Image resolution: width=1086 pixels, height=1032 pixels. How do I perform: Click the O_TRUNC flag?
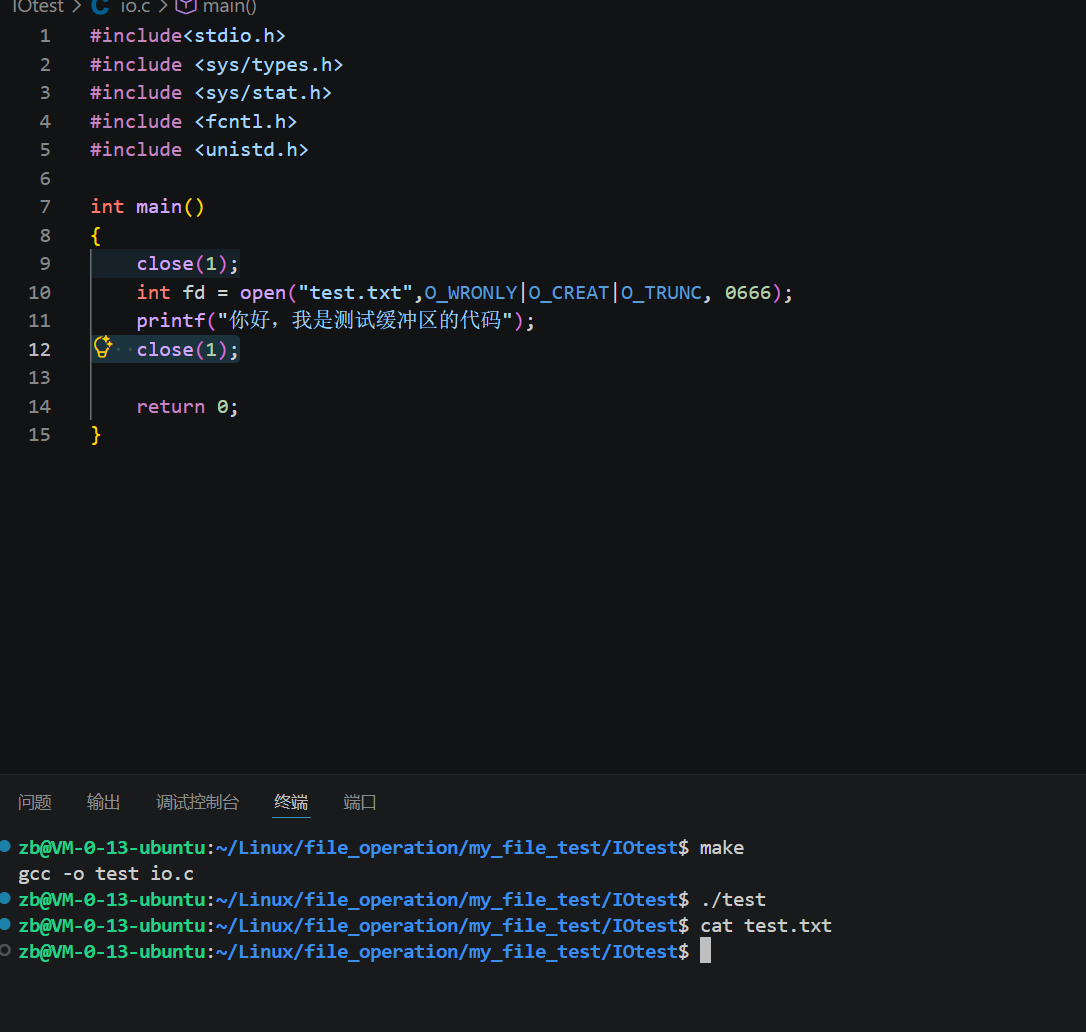click(661, 293)
